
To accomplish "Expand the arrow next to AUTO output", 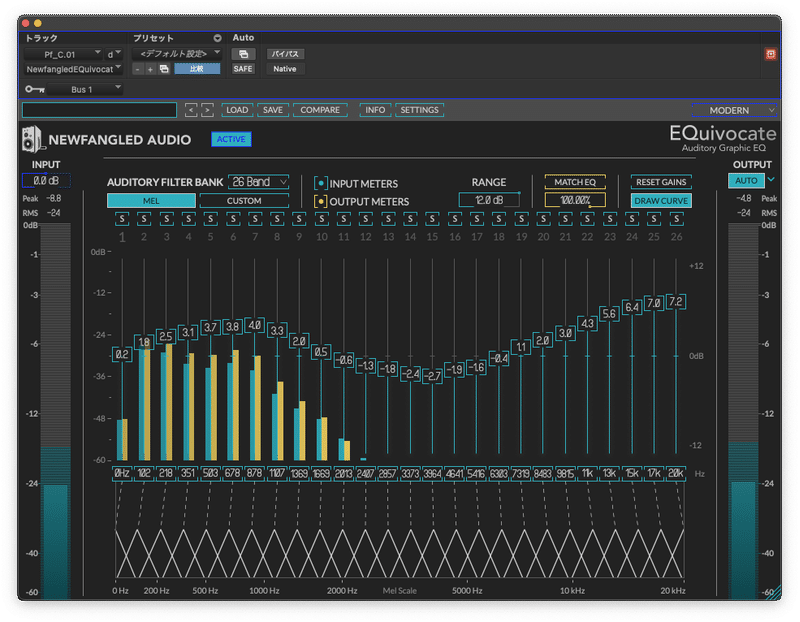I will point(771,180).
